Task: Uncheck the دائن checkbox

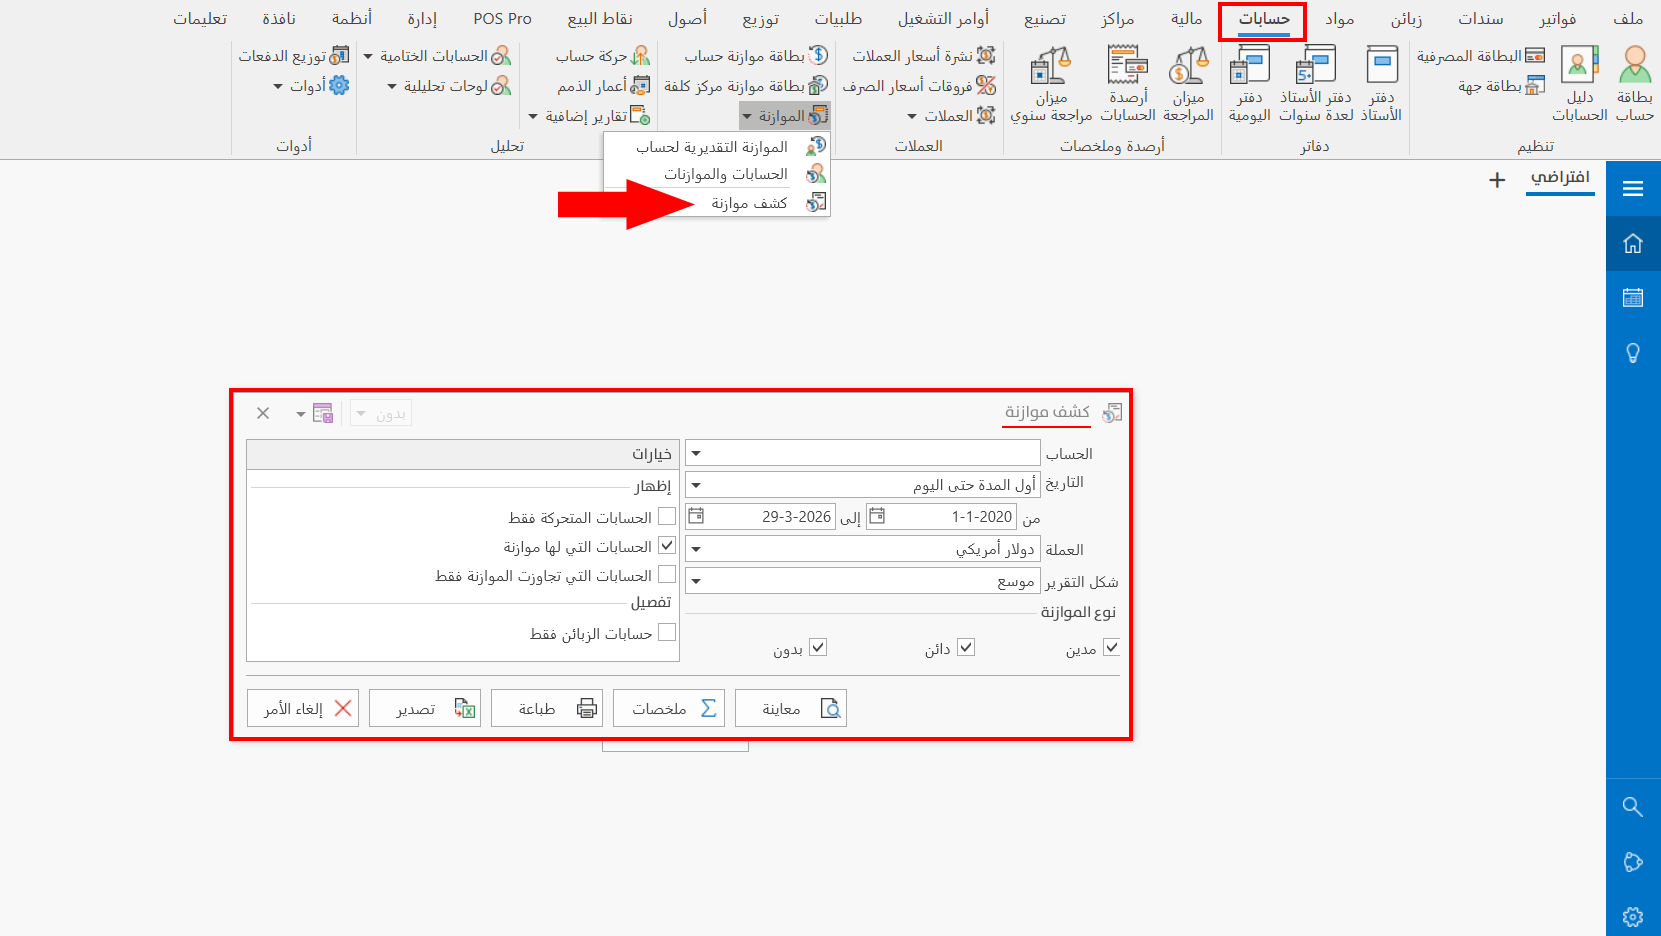Action: point(966,647)
